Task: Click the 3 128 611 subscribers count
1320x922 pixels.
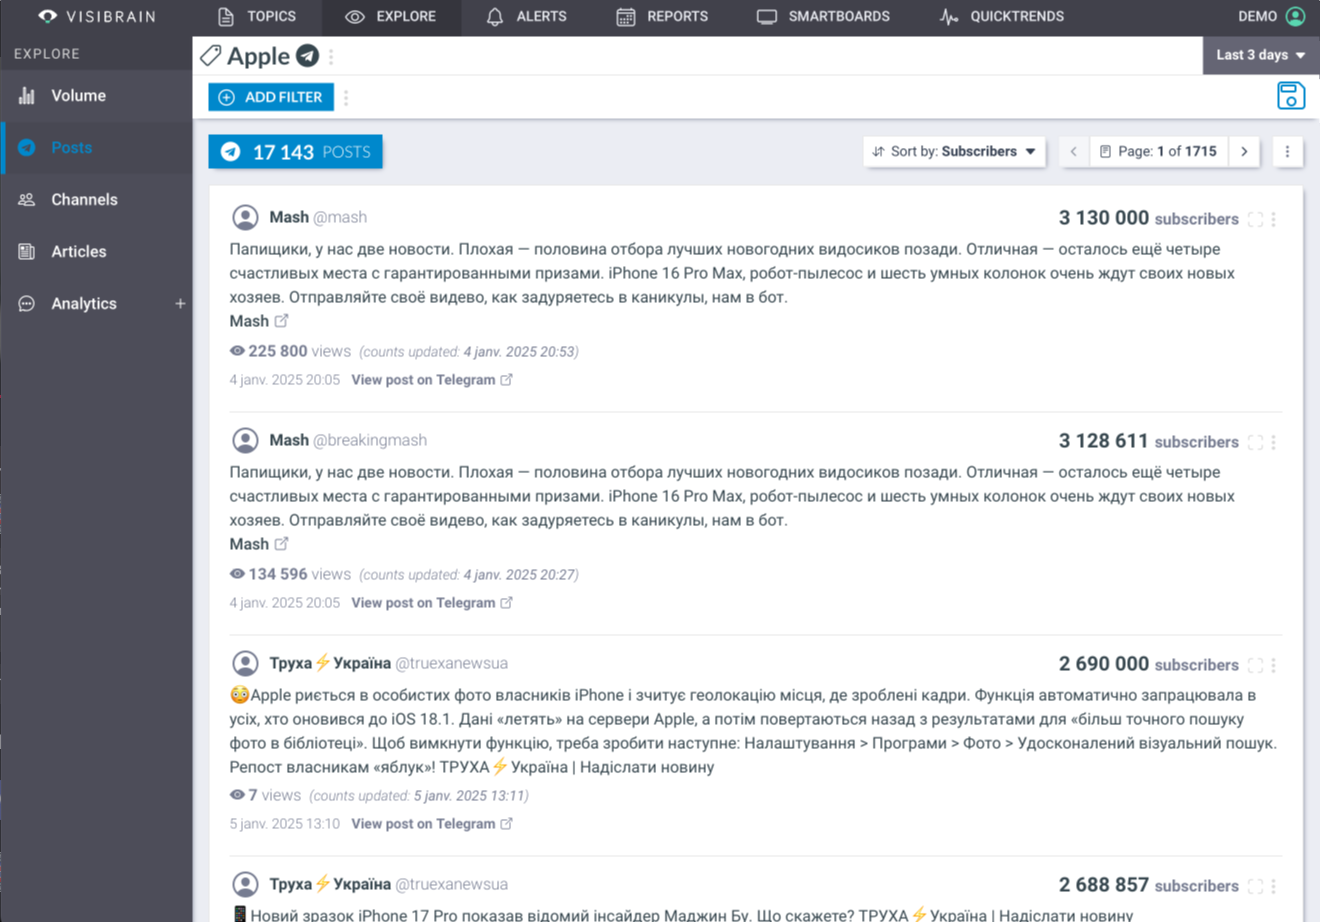Action: 1148,441
